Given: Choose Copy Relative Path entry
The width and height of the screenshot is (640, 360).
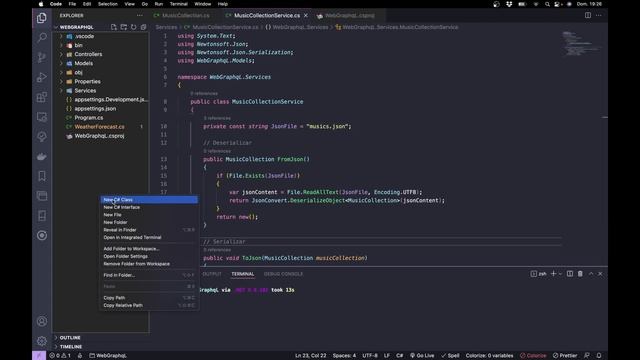Looking at the screenshot, I should [149, 305].
